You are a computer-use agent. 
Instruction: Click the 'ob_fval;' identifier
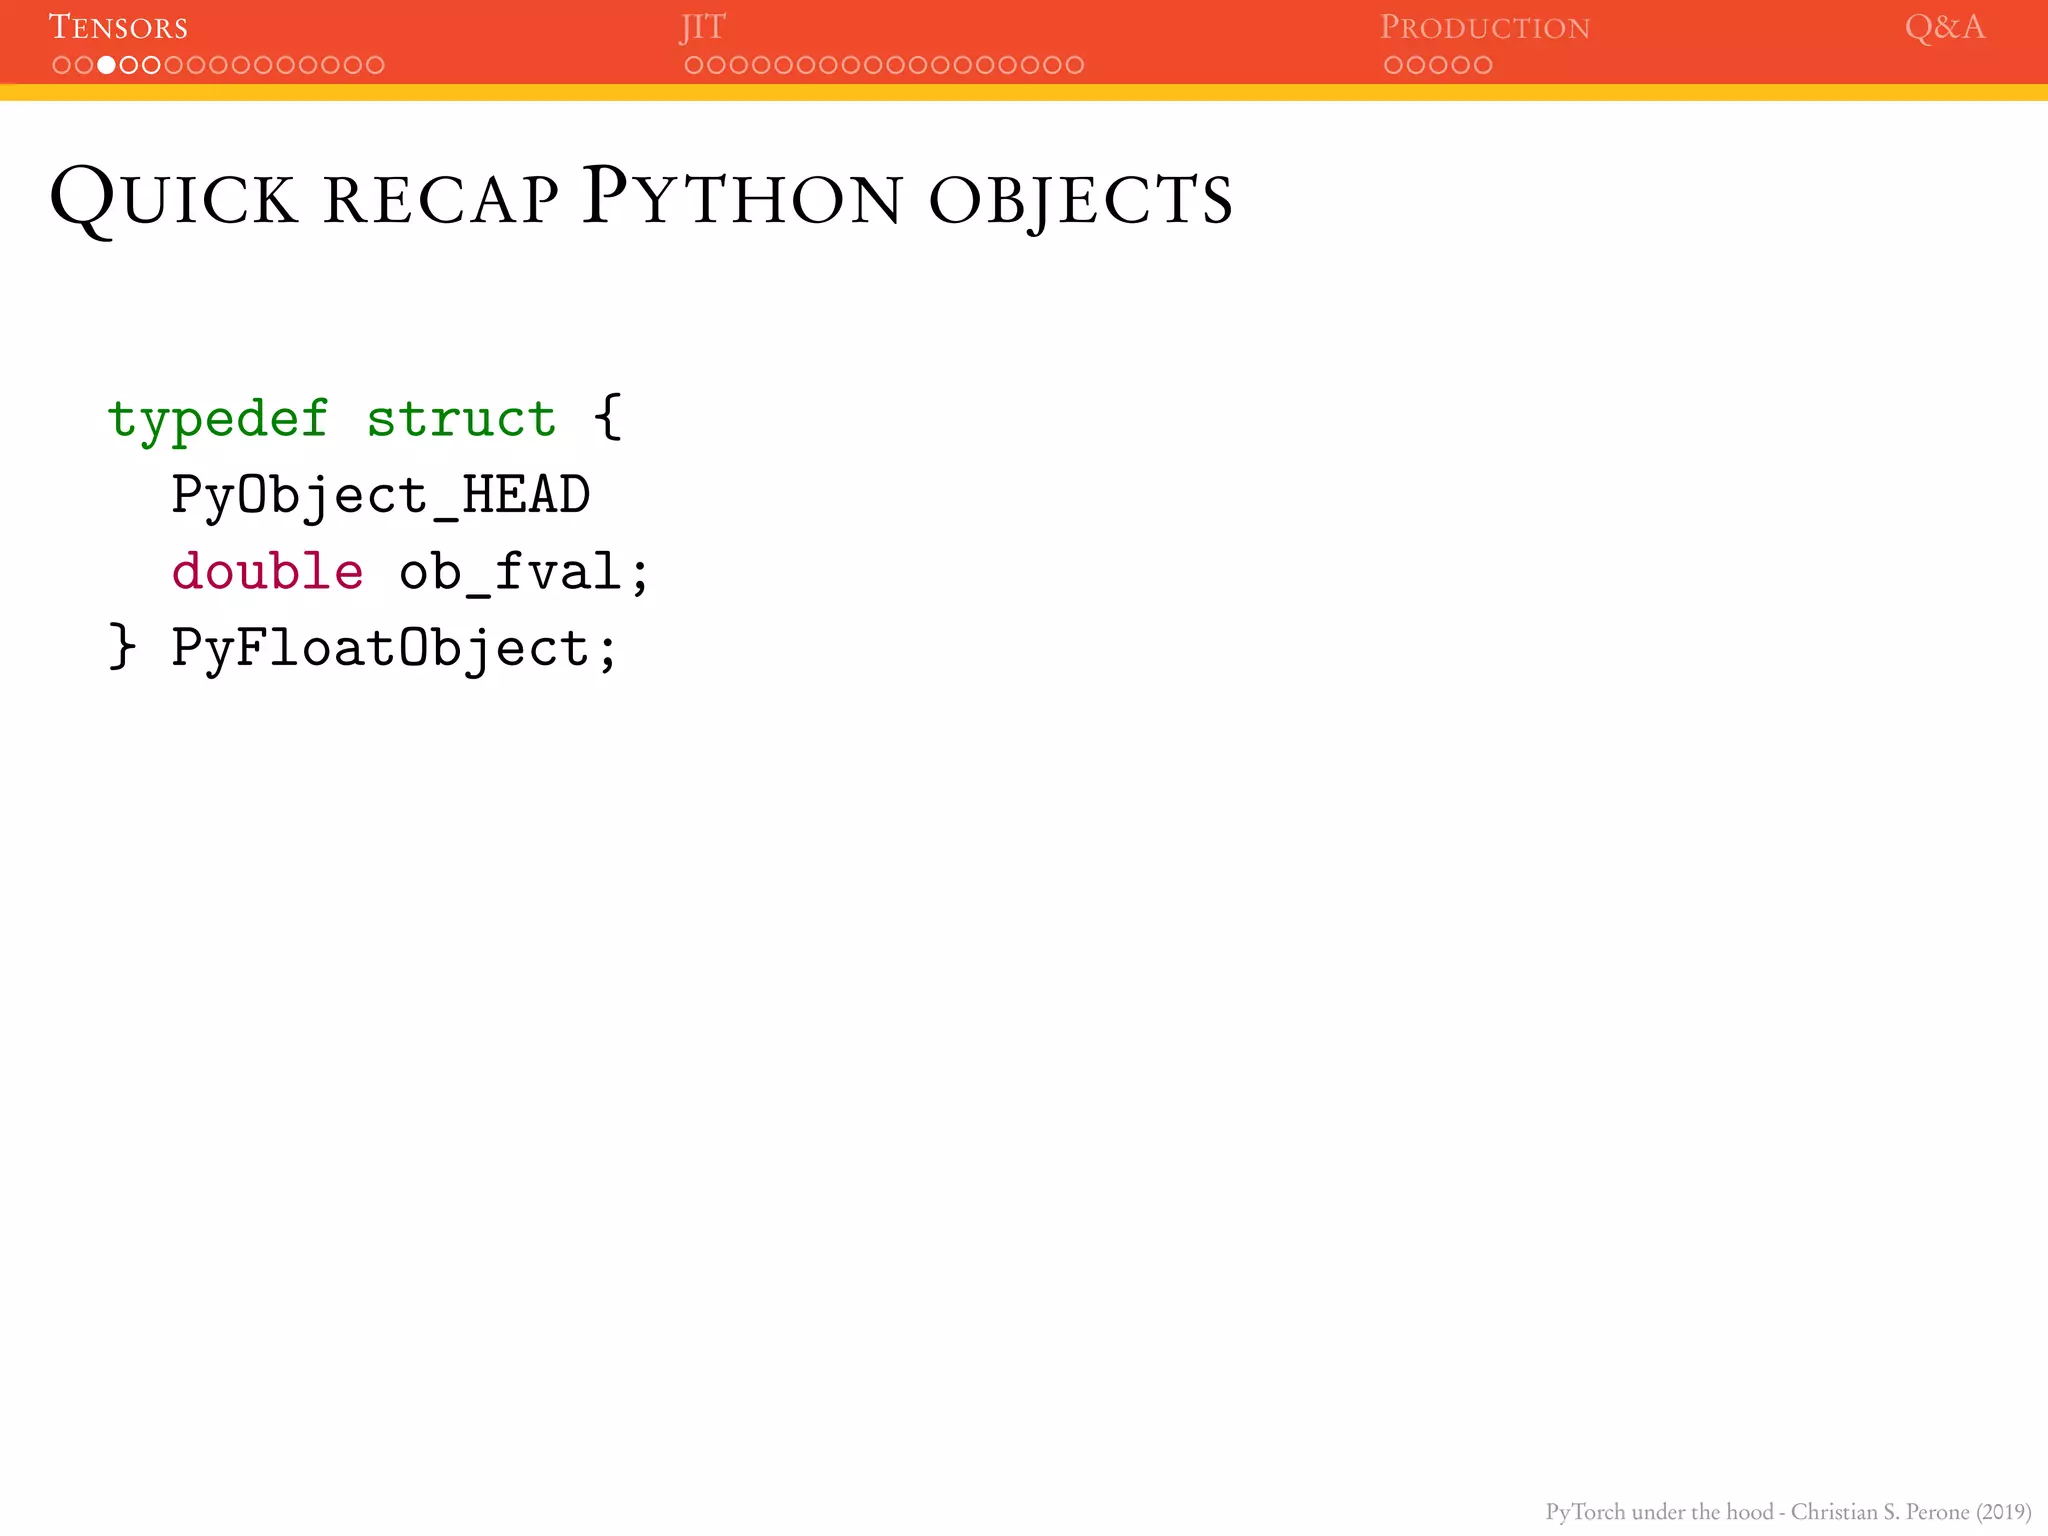pyautogui.click(x=525, y=572)
